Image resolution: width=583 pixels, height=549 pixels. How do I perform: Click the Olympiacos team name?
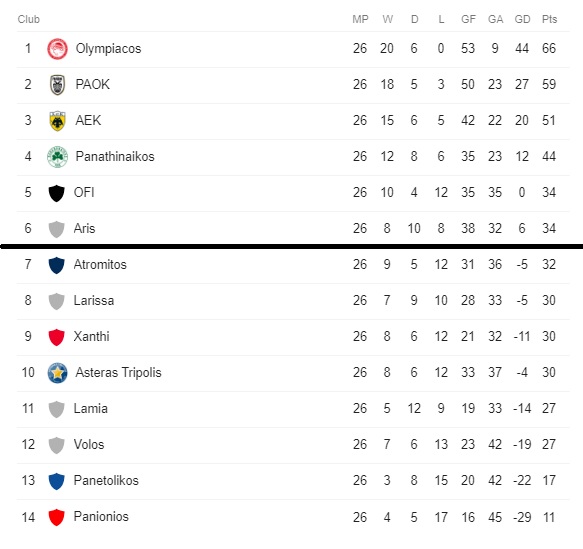108,49
